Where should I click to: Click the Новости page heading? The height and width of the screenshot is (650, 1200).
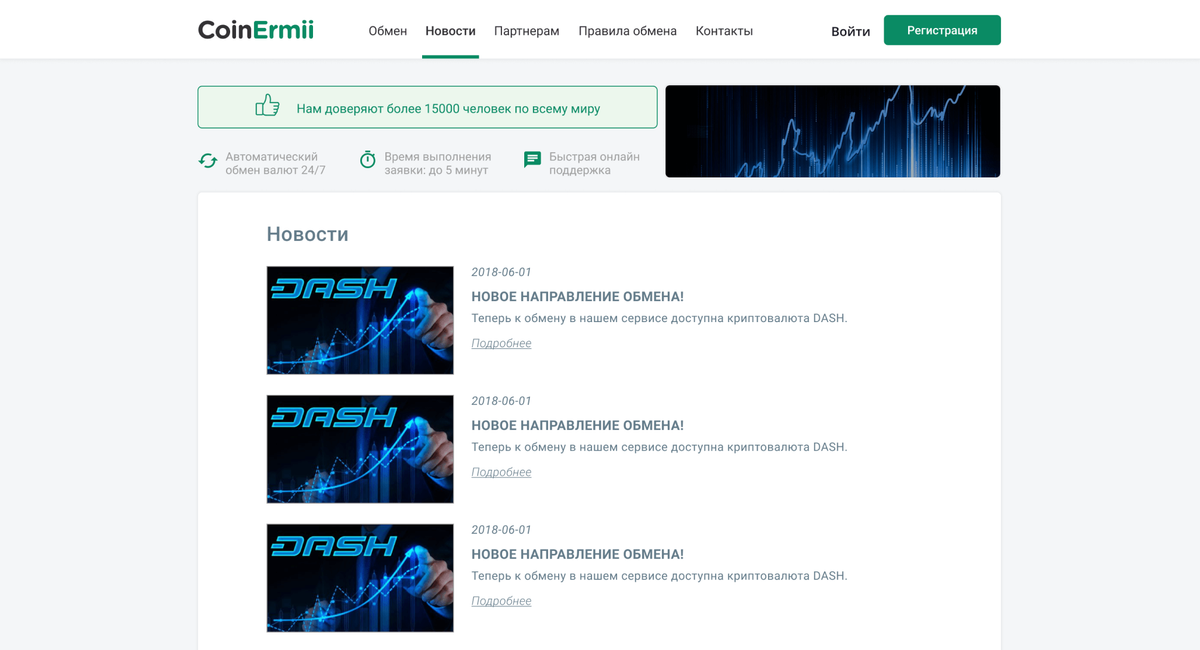[307, 234]
